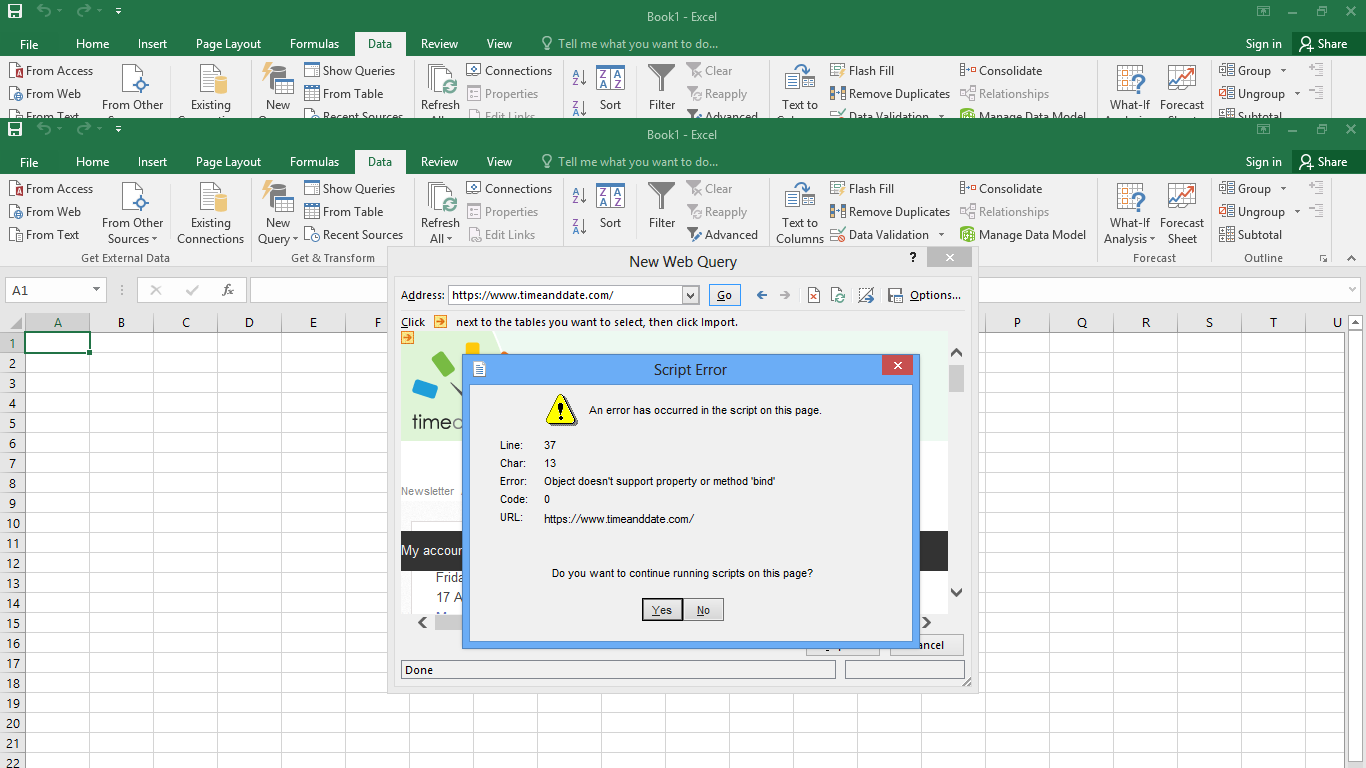Switch to Home tab in lower ribbon

93,162
